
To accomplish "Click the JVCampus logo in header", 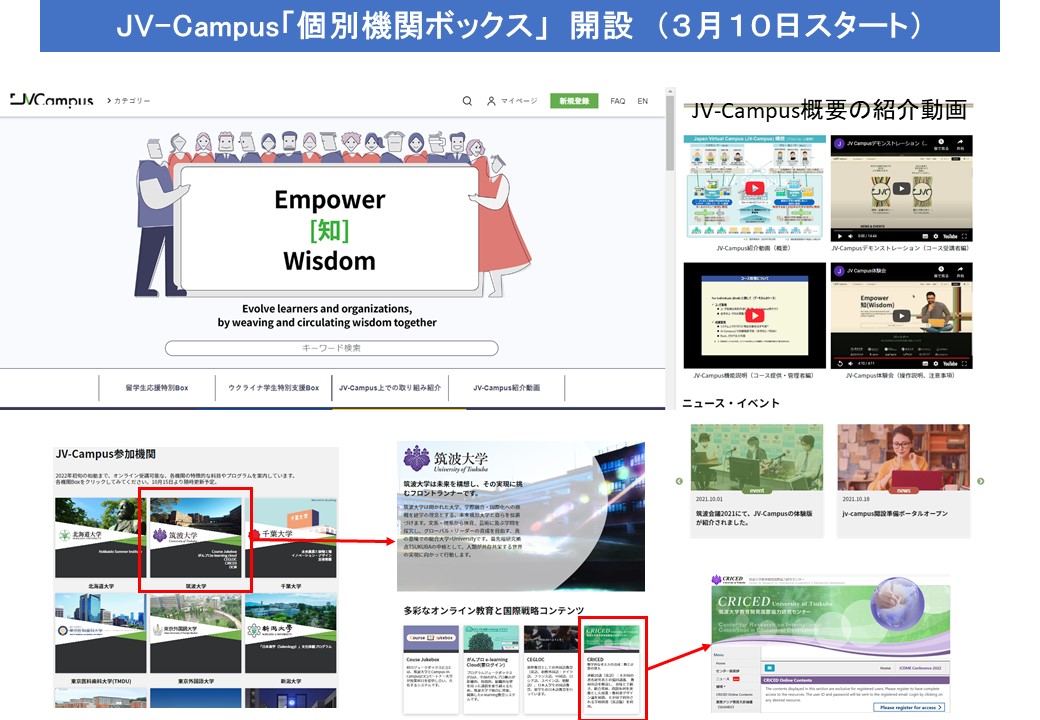I will pos(52,100).
